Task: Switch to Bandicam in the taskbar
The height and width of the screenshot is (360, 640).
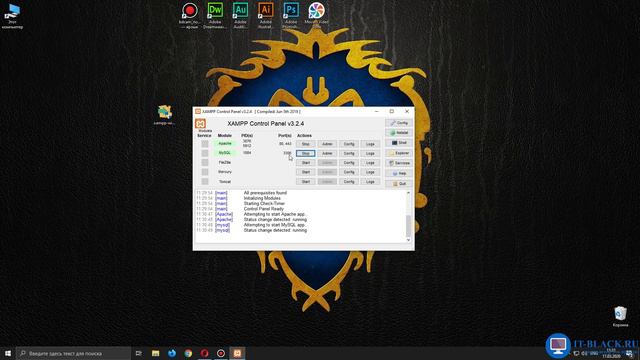Action: [221, 353]
